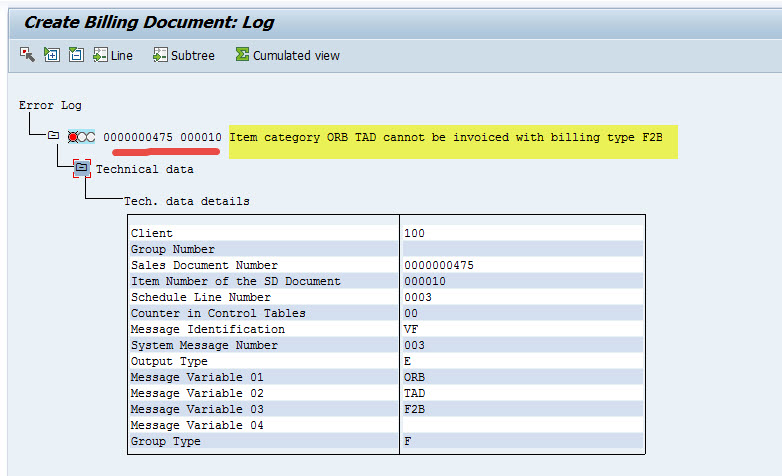Click the collapse-all toolbar icon
The height and width of the screenshot is (476, 782).
[x=76, y=54]
